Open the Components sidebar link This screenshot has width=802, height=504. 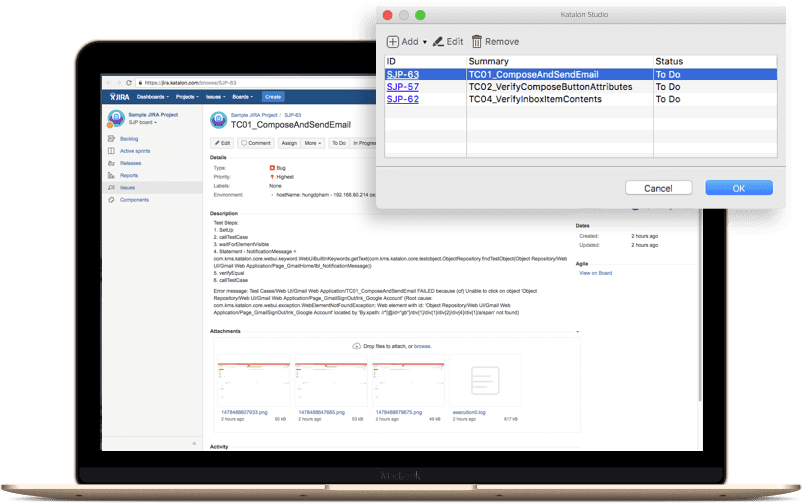pos(135,200)
